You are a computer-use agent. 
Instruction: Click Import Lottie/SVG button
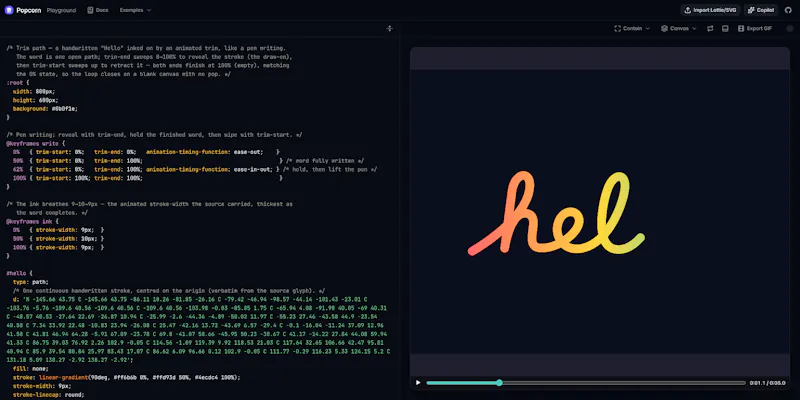(x=710, y=10)
